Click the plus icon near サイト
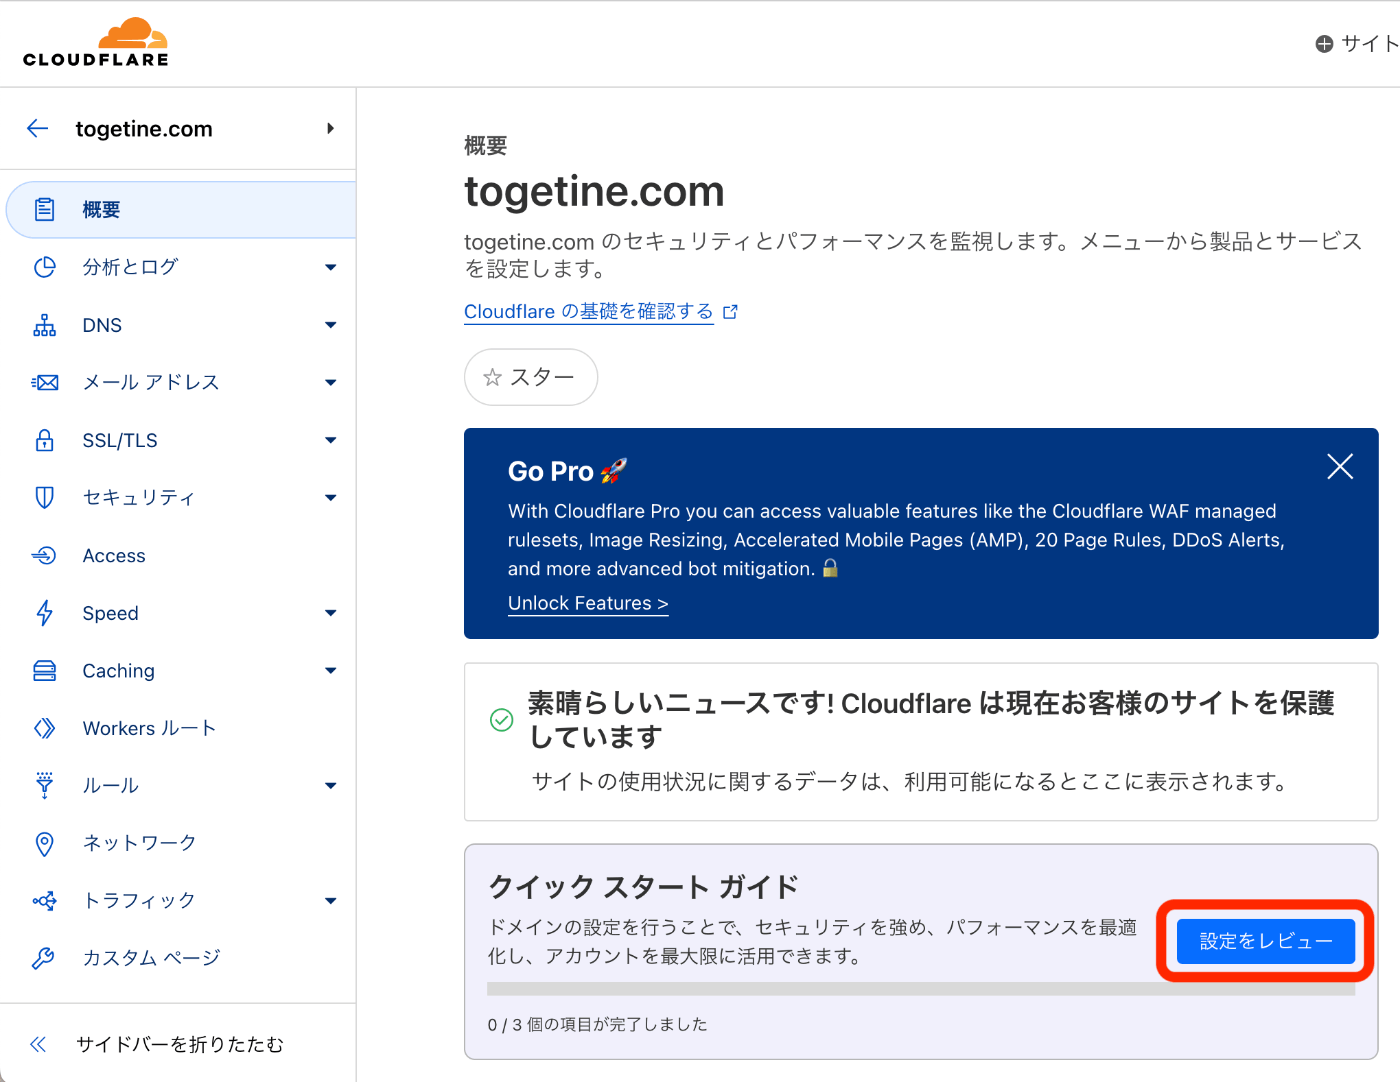1400x1082 pixels. [1324, 44]
